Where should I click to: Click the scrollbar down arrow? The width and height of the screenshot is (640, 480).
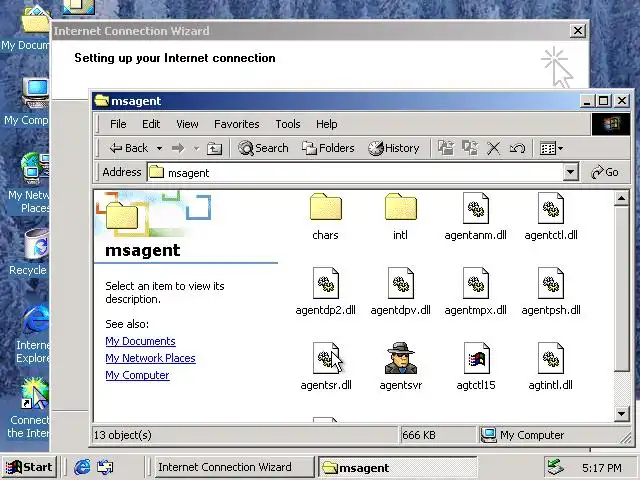(x=621, y=414)
